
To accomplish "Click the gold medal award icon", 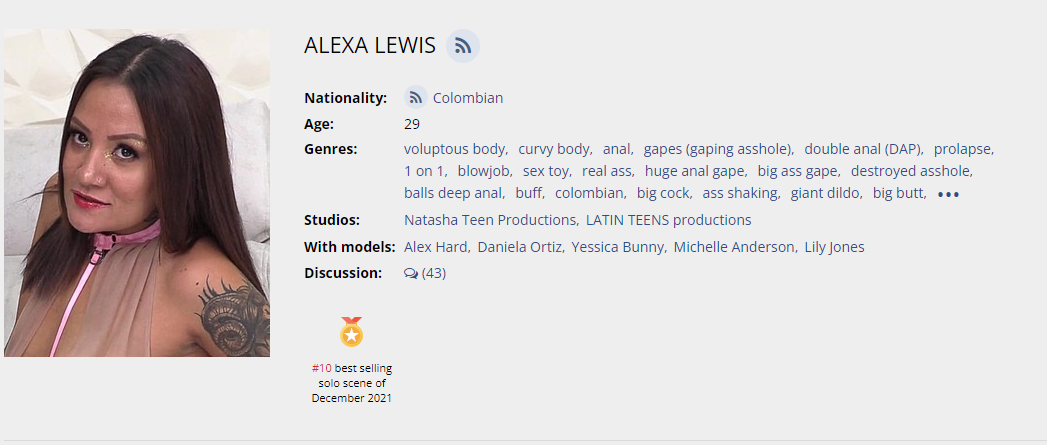I will (x=351, y=332).
